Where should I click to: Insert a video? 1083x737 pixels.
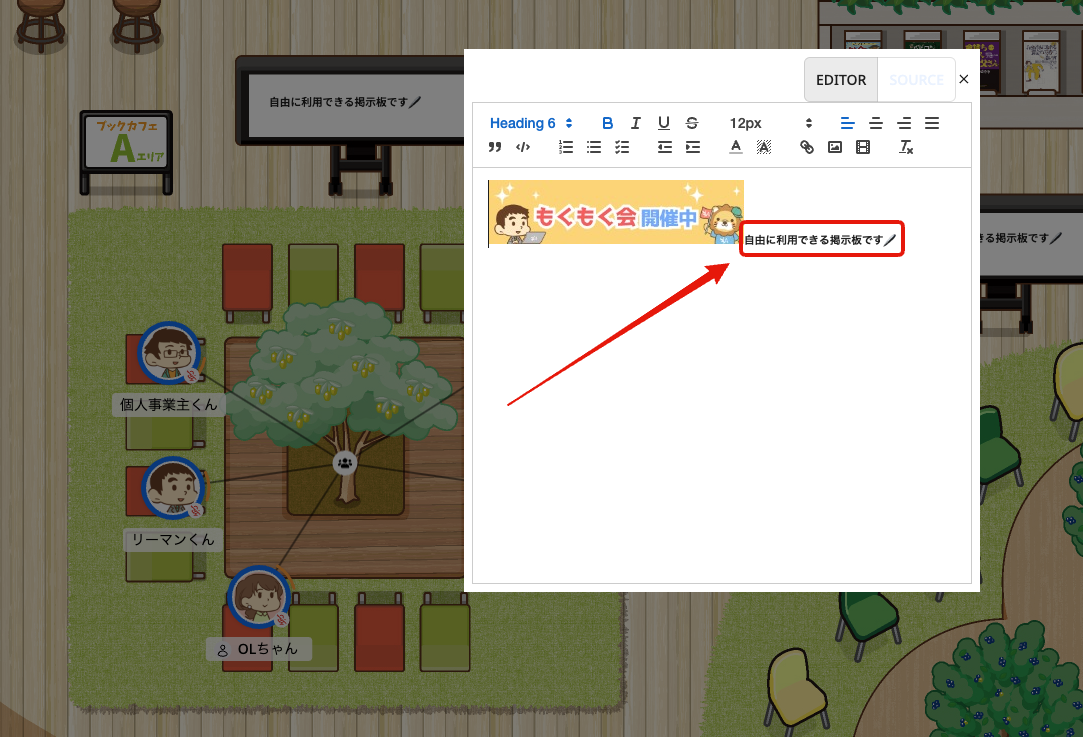[863, 147]
